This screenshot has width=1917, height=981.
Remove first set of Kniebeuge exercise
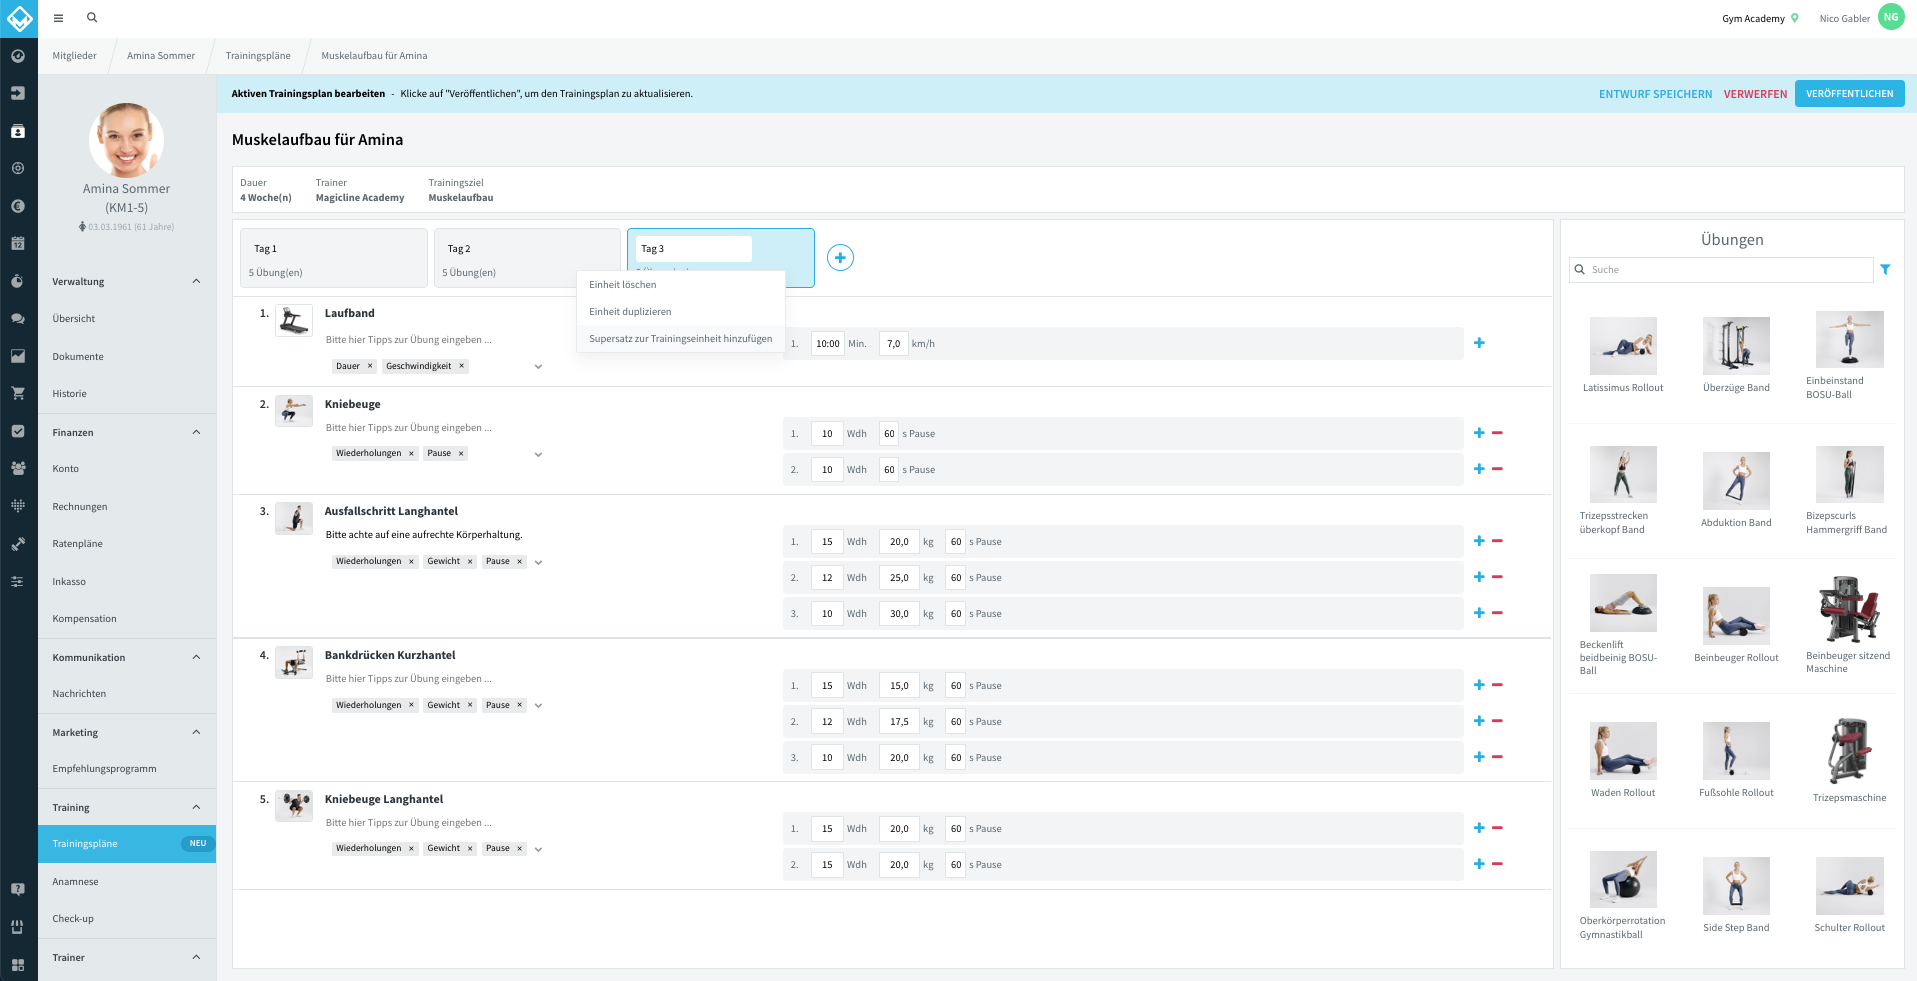pos(1497,433)
